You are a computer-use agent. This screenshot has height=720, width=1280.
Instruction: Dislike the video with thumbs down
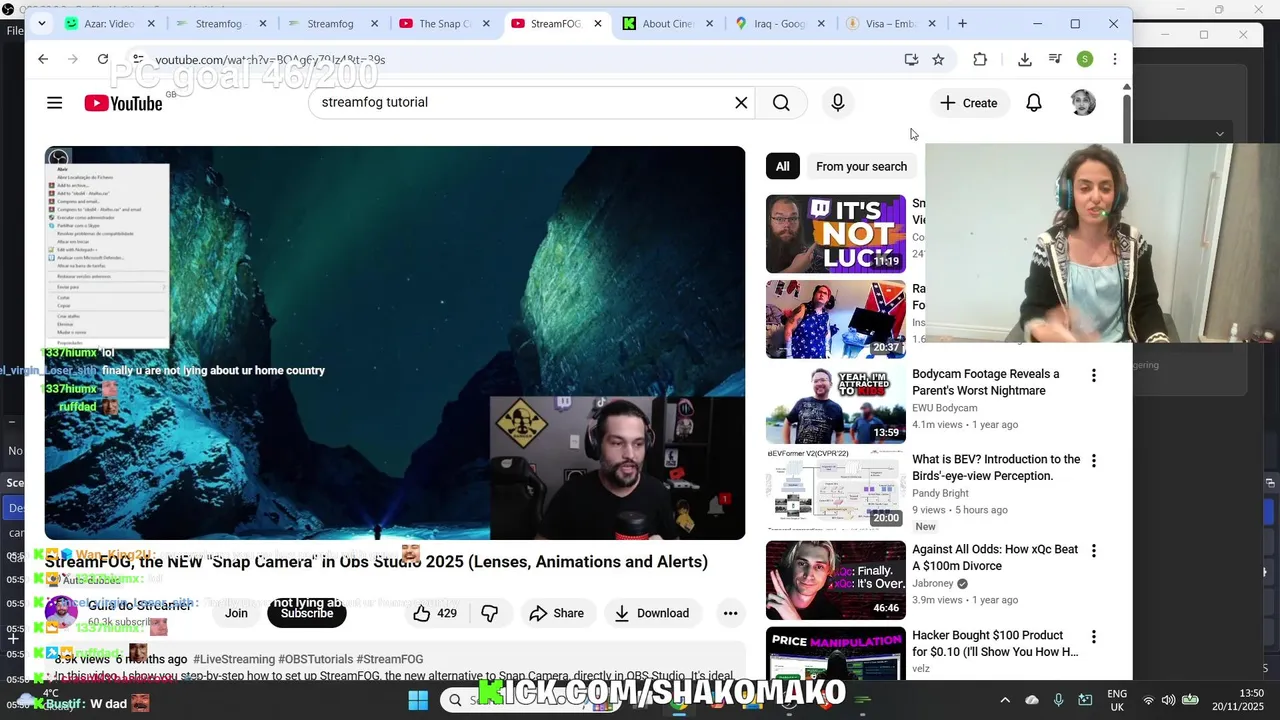[490, 613]
